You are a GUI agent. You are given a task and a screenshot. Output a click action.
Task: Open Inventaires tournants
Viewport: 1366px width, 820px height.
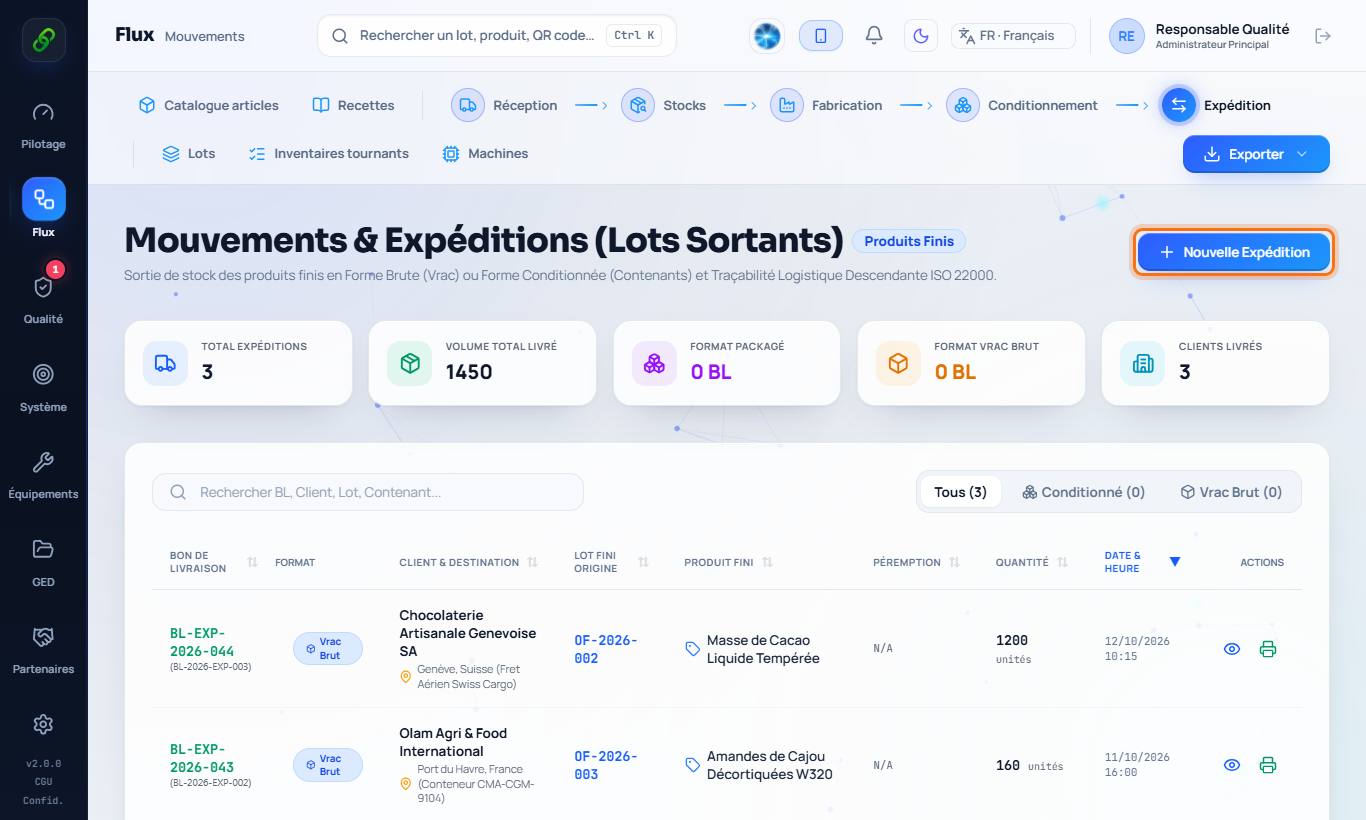pyautogui.click(x=329, y=154)
